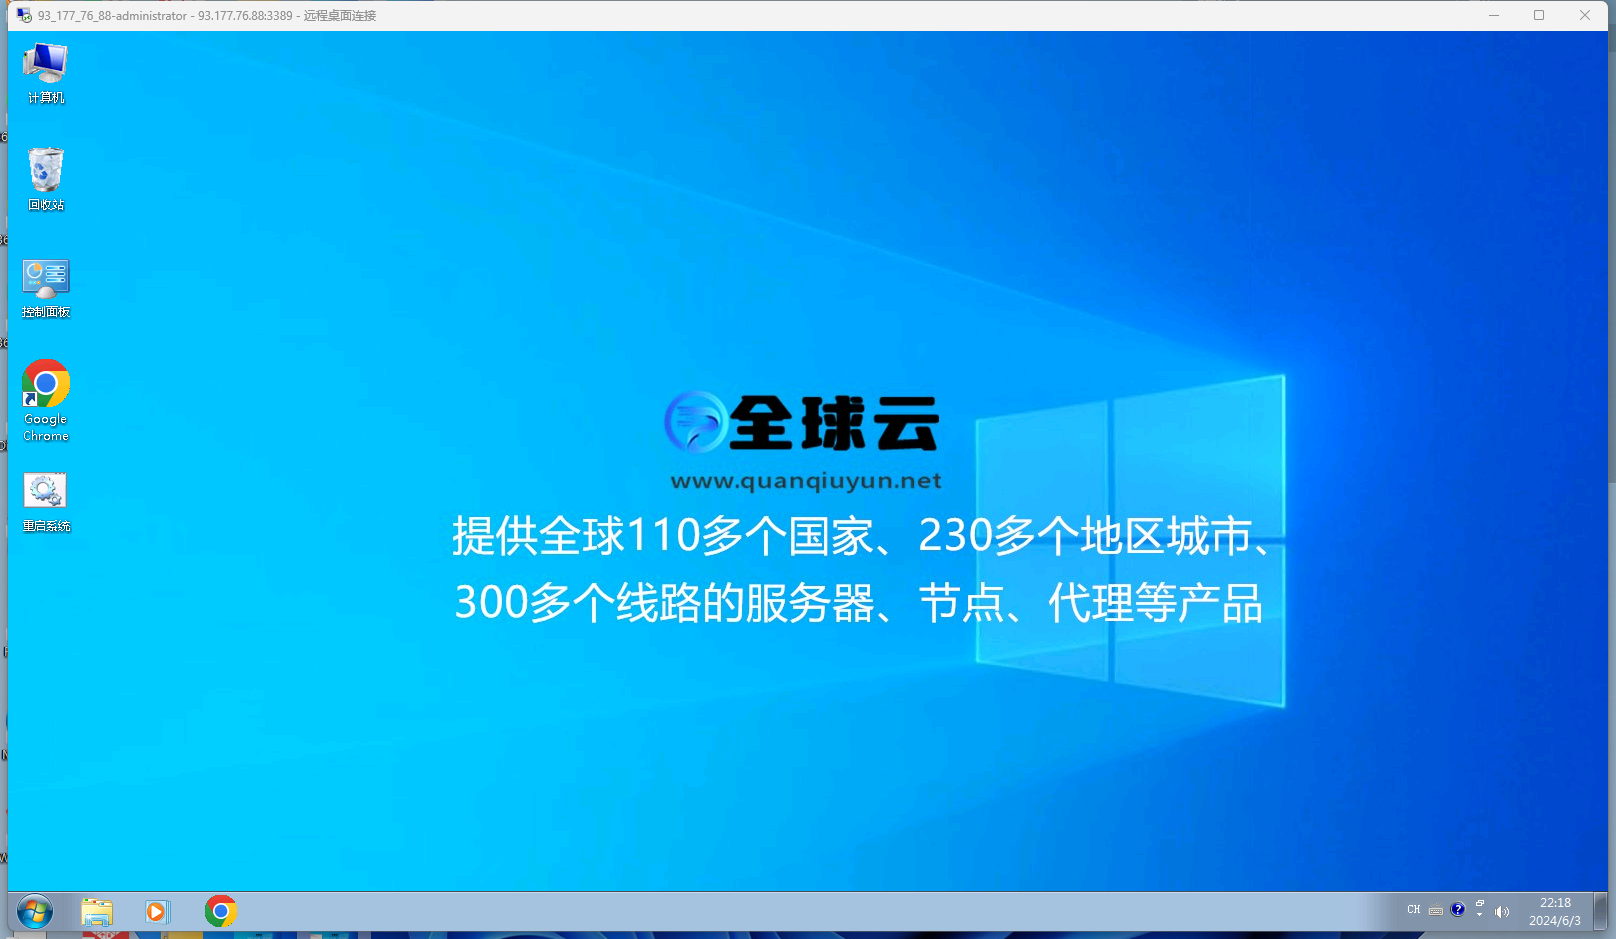1616x939 pixels.
Task: Open Chrome from the taskbar
Action: 221,912
